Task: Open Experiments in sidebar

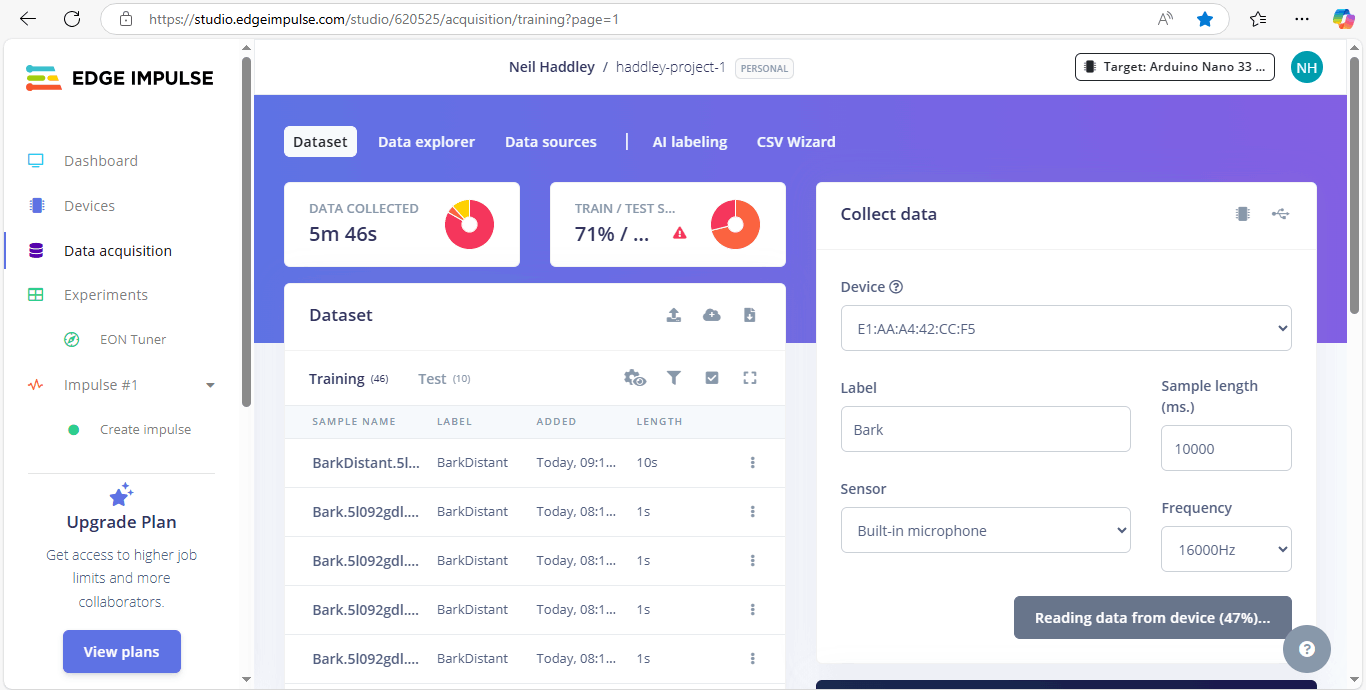Action: point(106,295)
